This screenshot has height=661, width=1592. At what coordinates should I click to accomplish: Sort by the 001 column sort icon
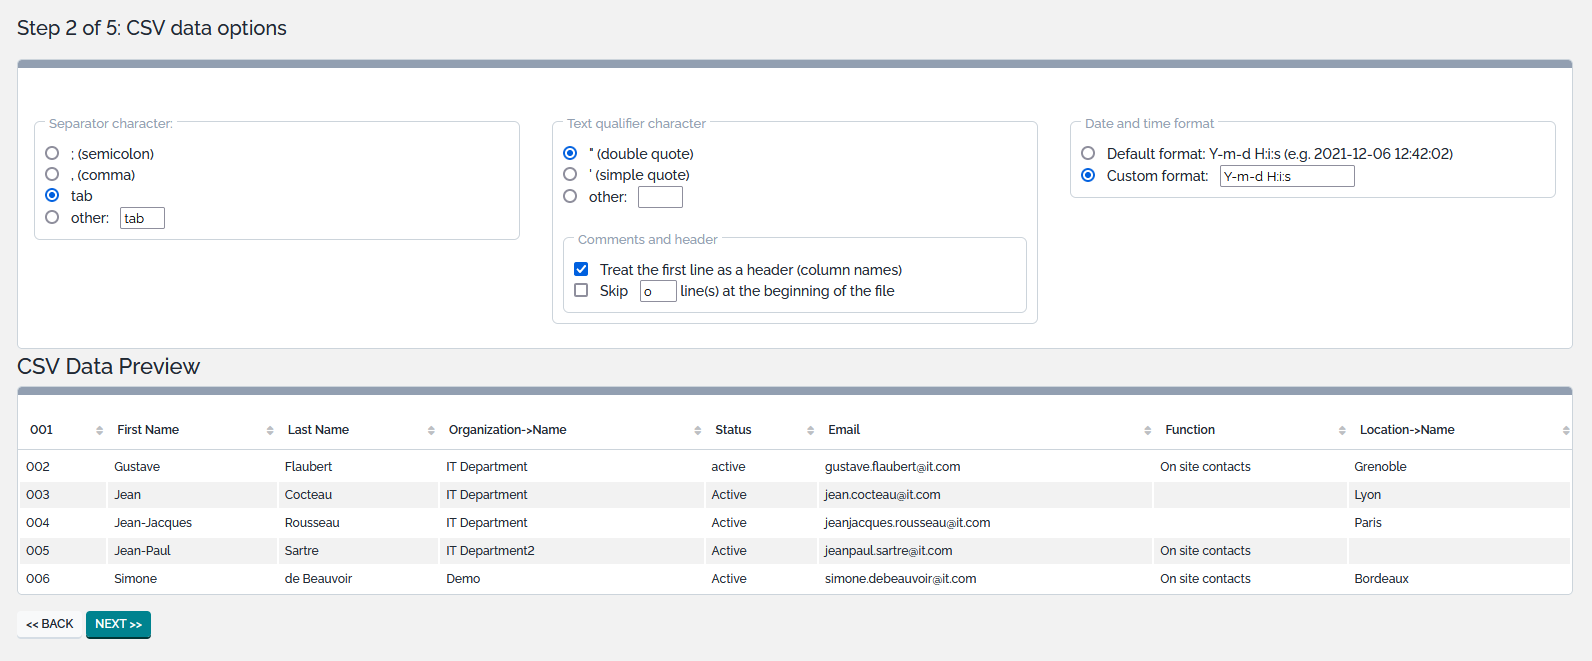(99, 430)
